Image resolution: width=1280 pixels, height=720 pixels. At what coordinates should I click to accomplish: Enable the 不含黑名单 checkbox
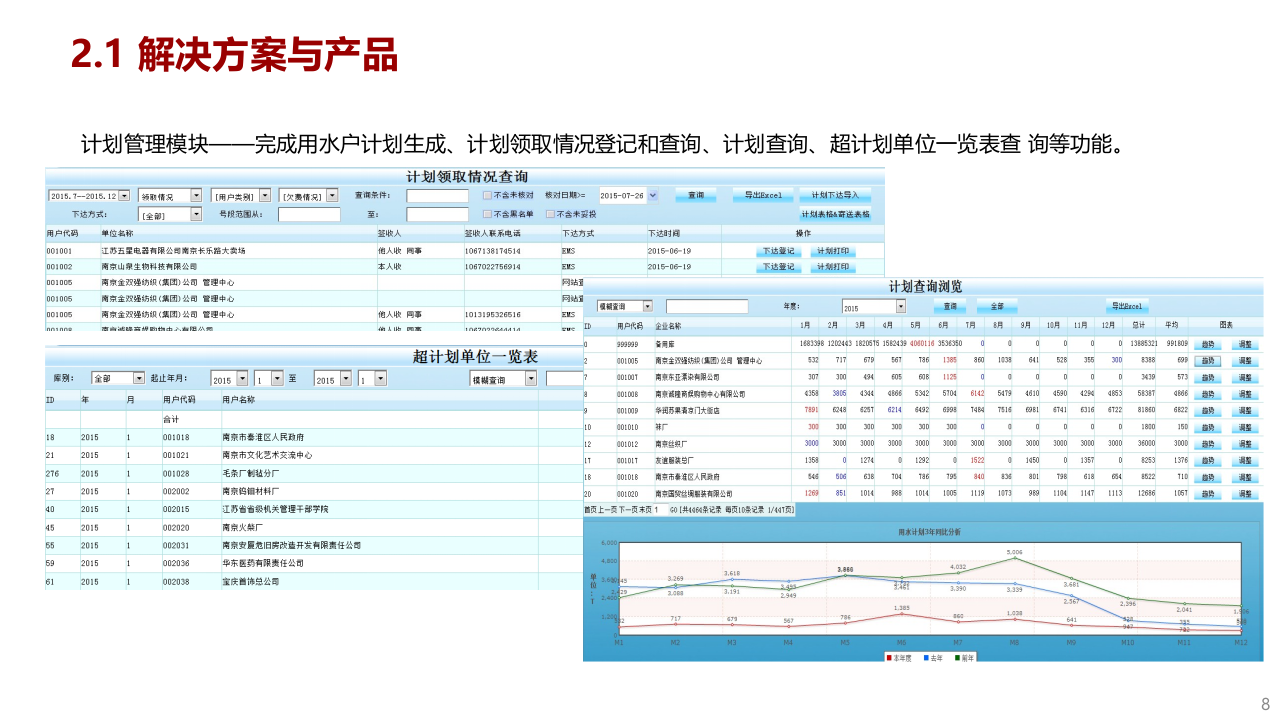coord(486,213)
